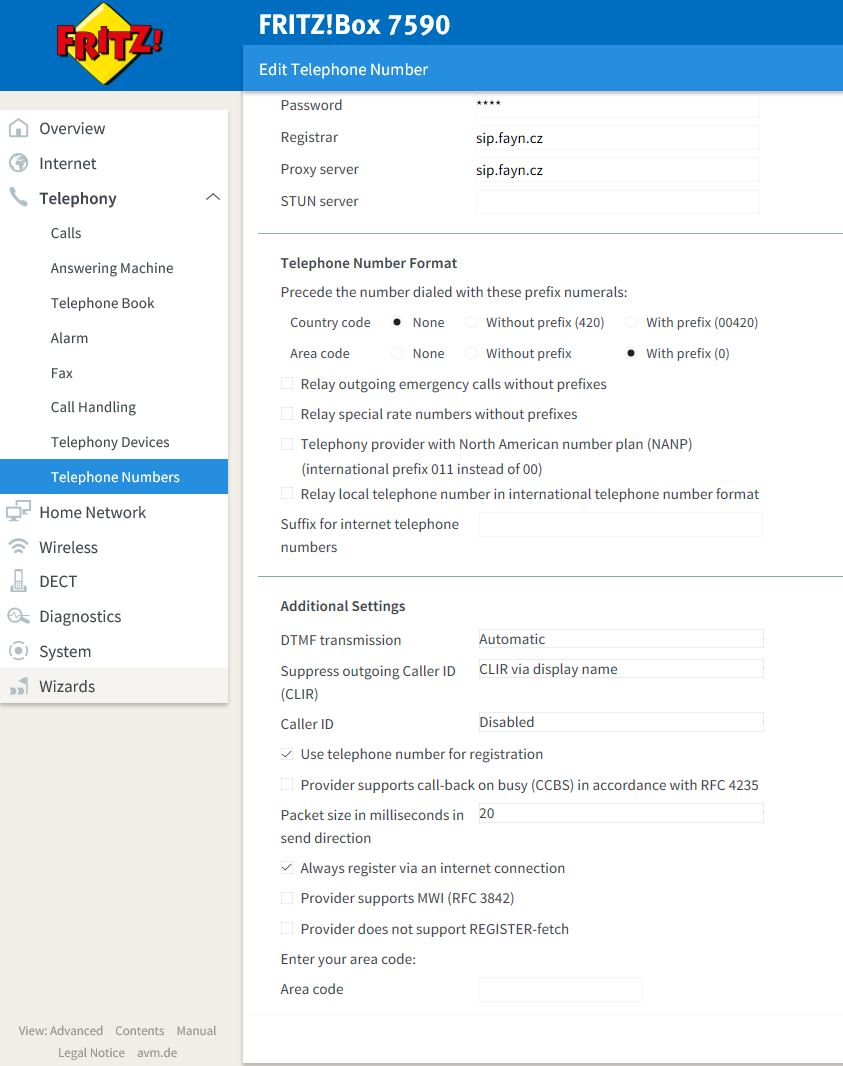Screen dimensions: 843x1066
Task: Uncheck Use telephone number for registration
Action: [287, 754]
